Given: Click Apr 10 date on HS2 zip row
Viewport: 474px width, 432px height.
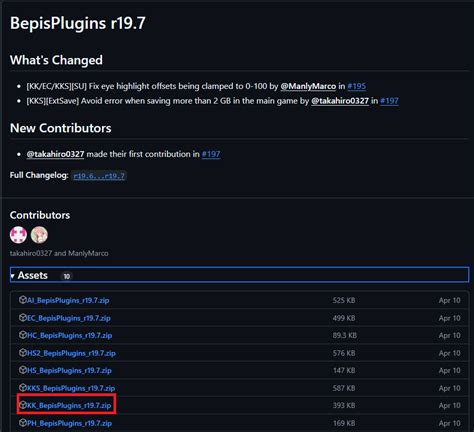Looking at the screenshot, I should pyautogui.click(x=449, y=353).
